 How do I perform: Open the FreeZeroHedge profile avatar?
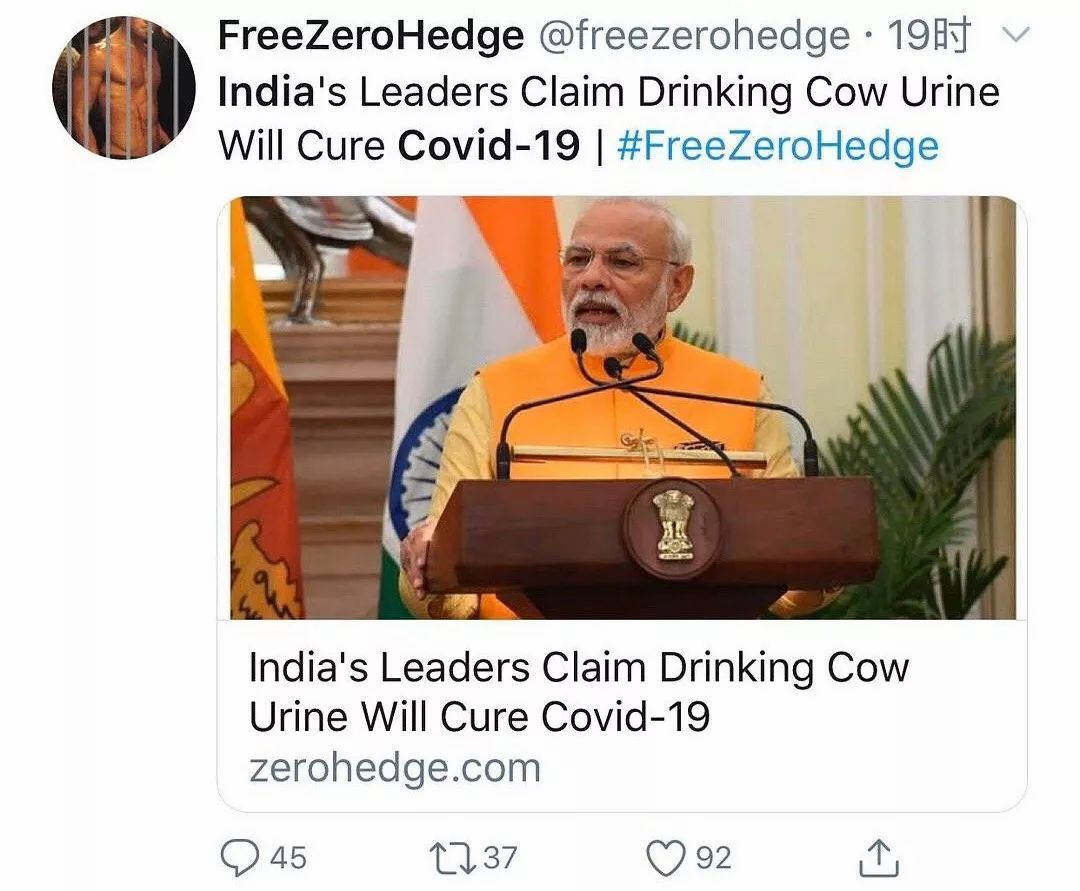pyautogui.click(x=124, y=87)
